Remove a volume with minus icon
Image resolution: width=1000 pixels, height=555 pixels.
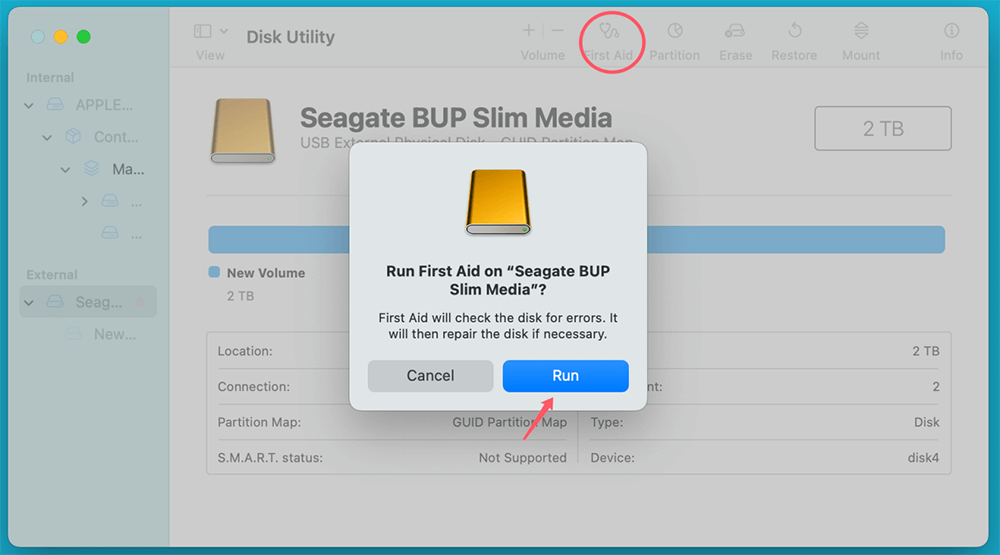point(557,31)
